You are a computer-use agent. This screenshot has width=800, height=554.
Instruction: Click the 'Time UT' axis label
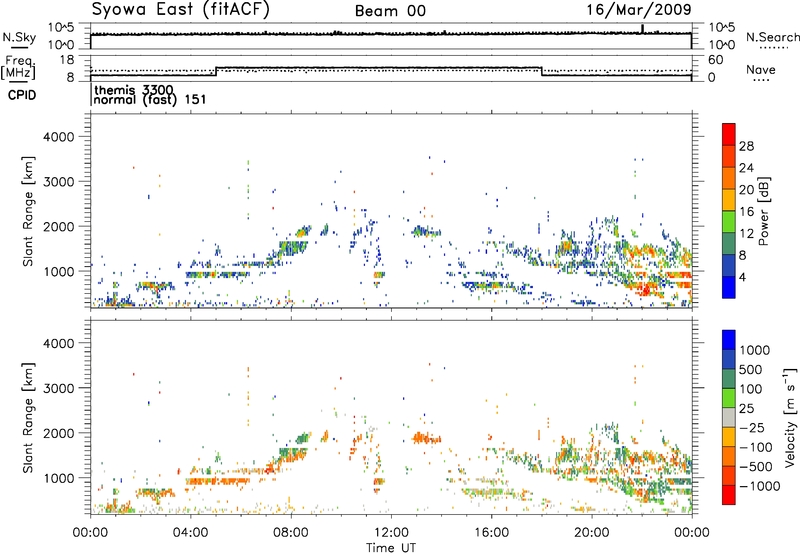tap(391, 548)
